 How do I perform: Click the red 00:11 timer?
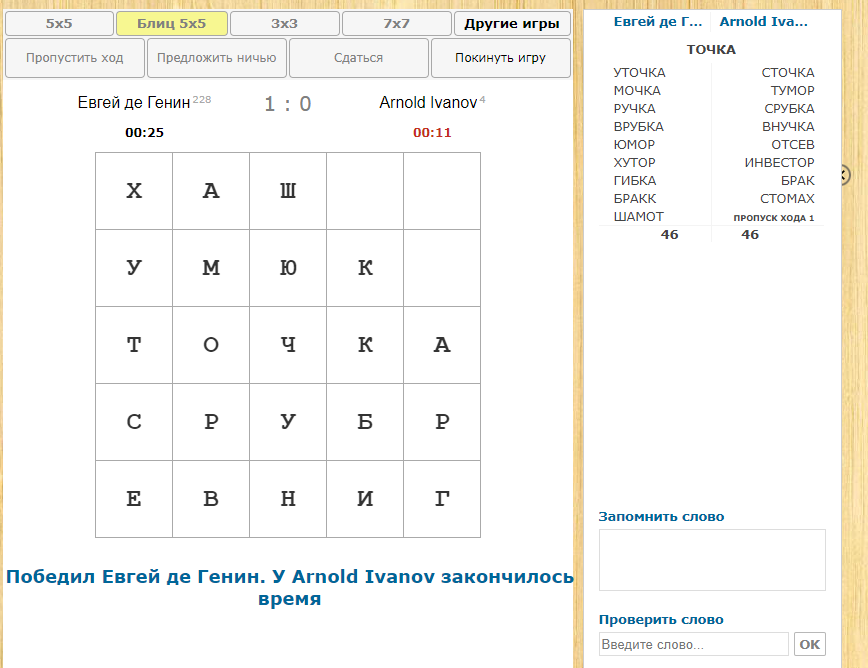click(x=432, y=132)
